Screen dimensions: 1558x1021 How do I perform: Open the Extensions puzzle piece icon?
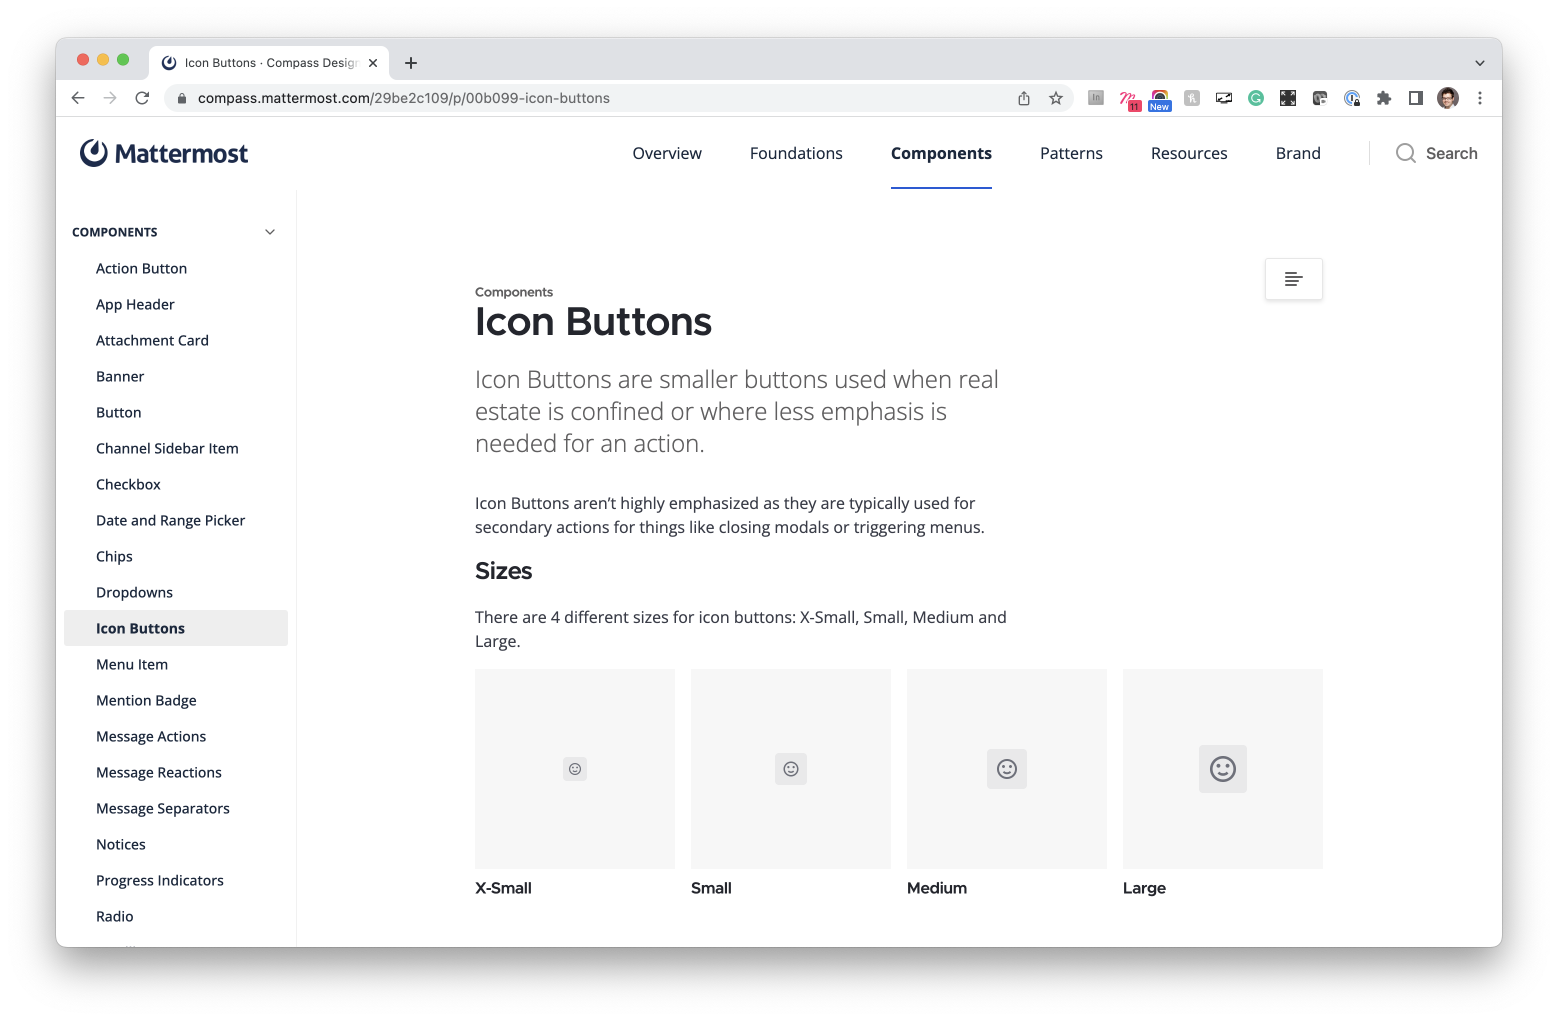(1384, 98)
